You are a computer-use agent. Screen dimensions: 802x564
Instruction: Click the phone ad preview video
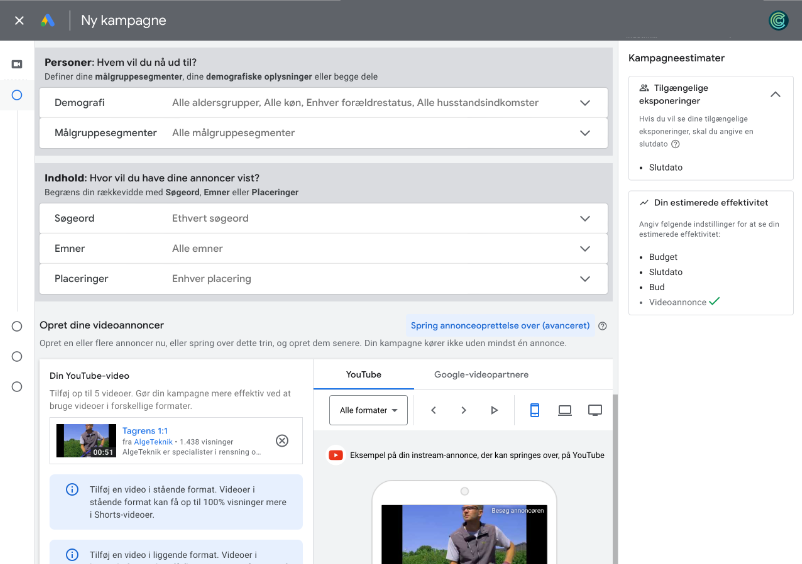[x=464, y=534]
